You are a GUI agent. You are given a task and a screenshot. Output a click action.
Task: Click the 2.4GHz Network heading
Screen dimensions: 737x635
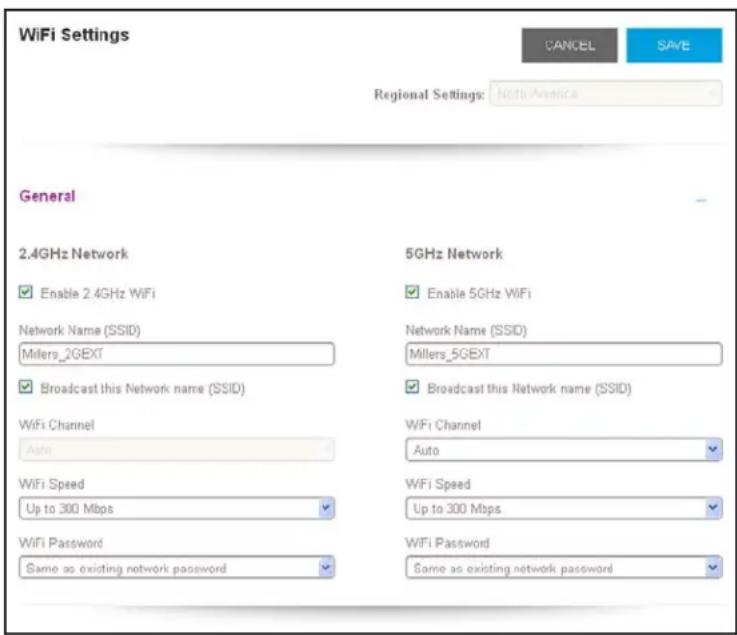pyautogui.click(x=73, y=254)
